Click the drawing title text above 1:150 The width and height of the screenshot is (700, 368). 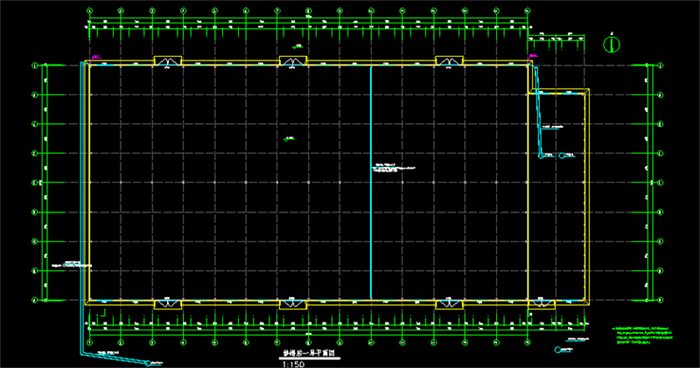pos(309,353)
